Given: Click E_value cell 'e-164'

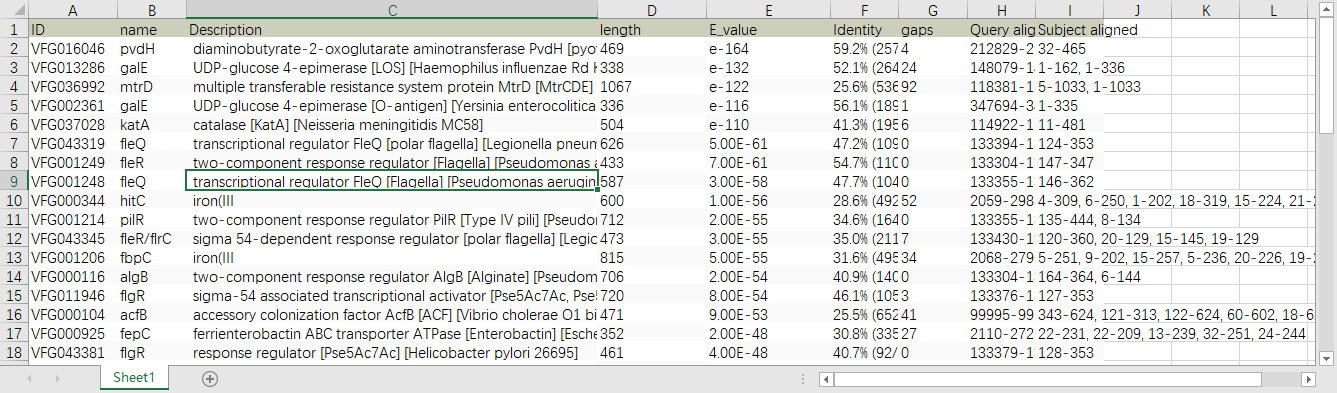Looking at the screenshot, I should 768,48.
